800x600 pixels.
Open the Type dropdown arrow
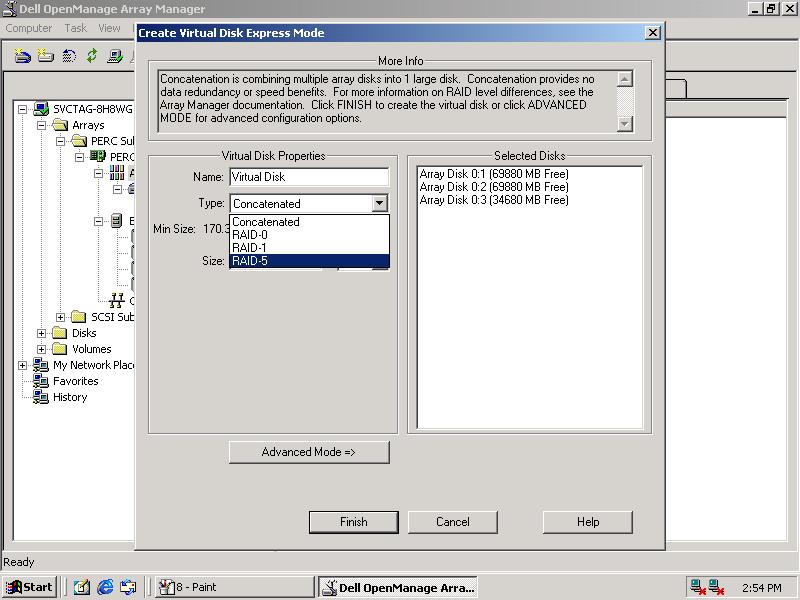(x=379, y=203)
